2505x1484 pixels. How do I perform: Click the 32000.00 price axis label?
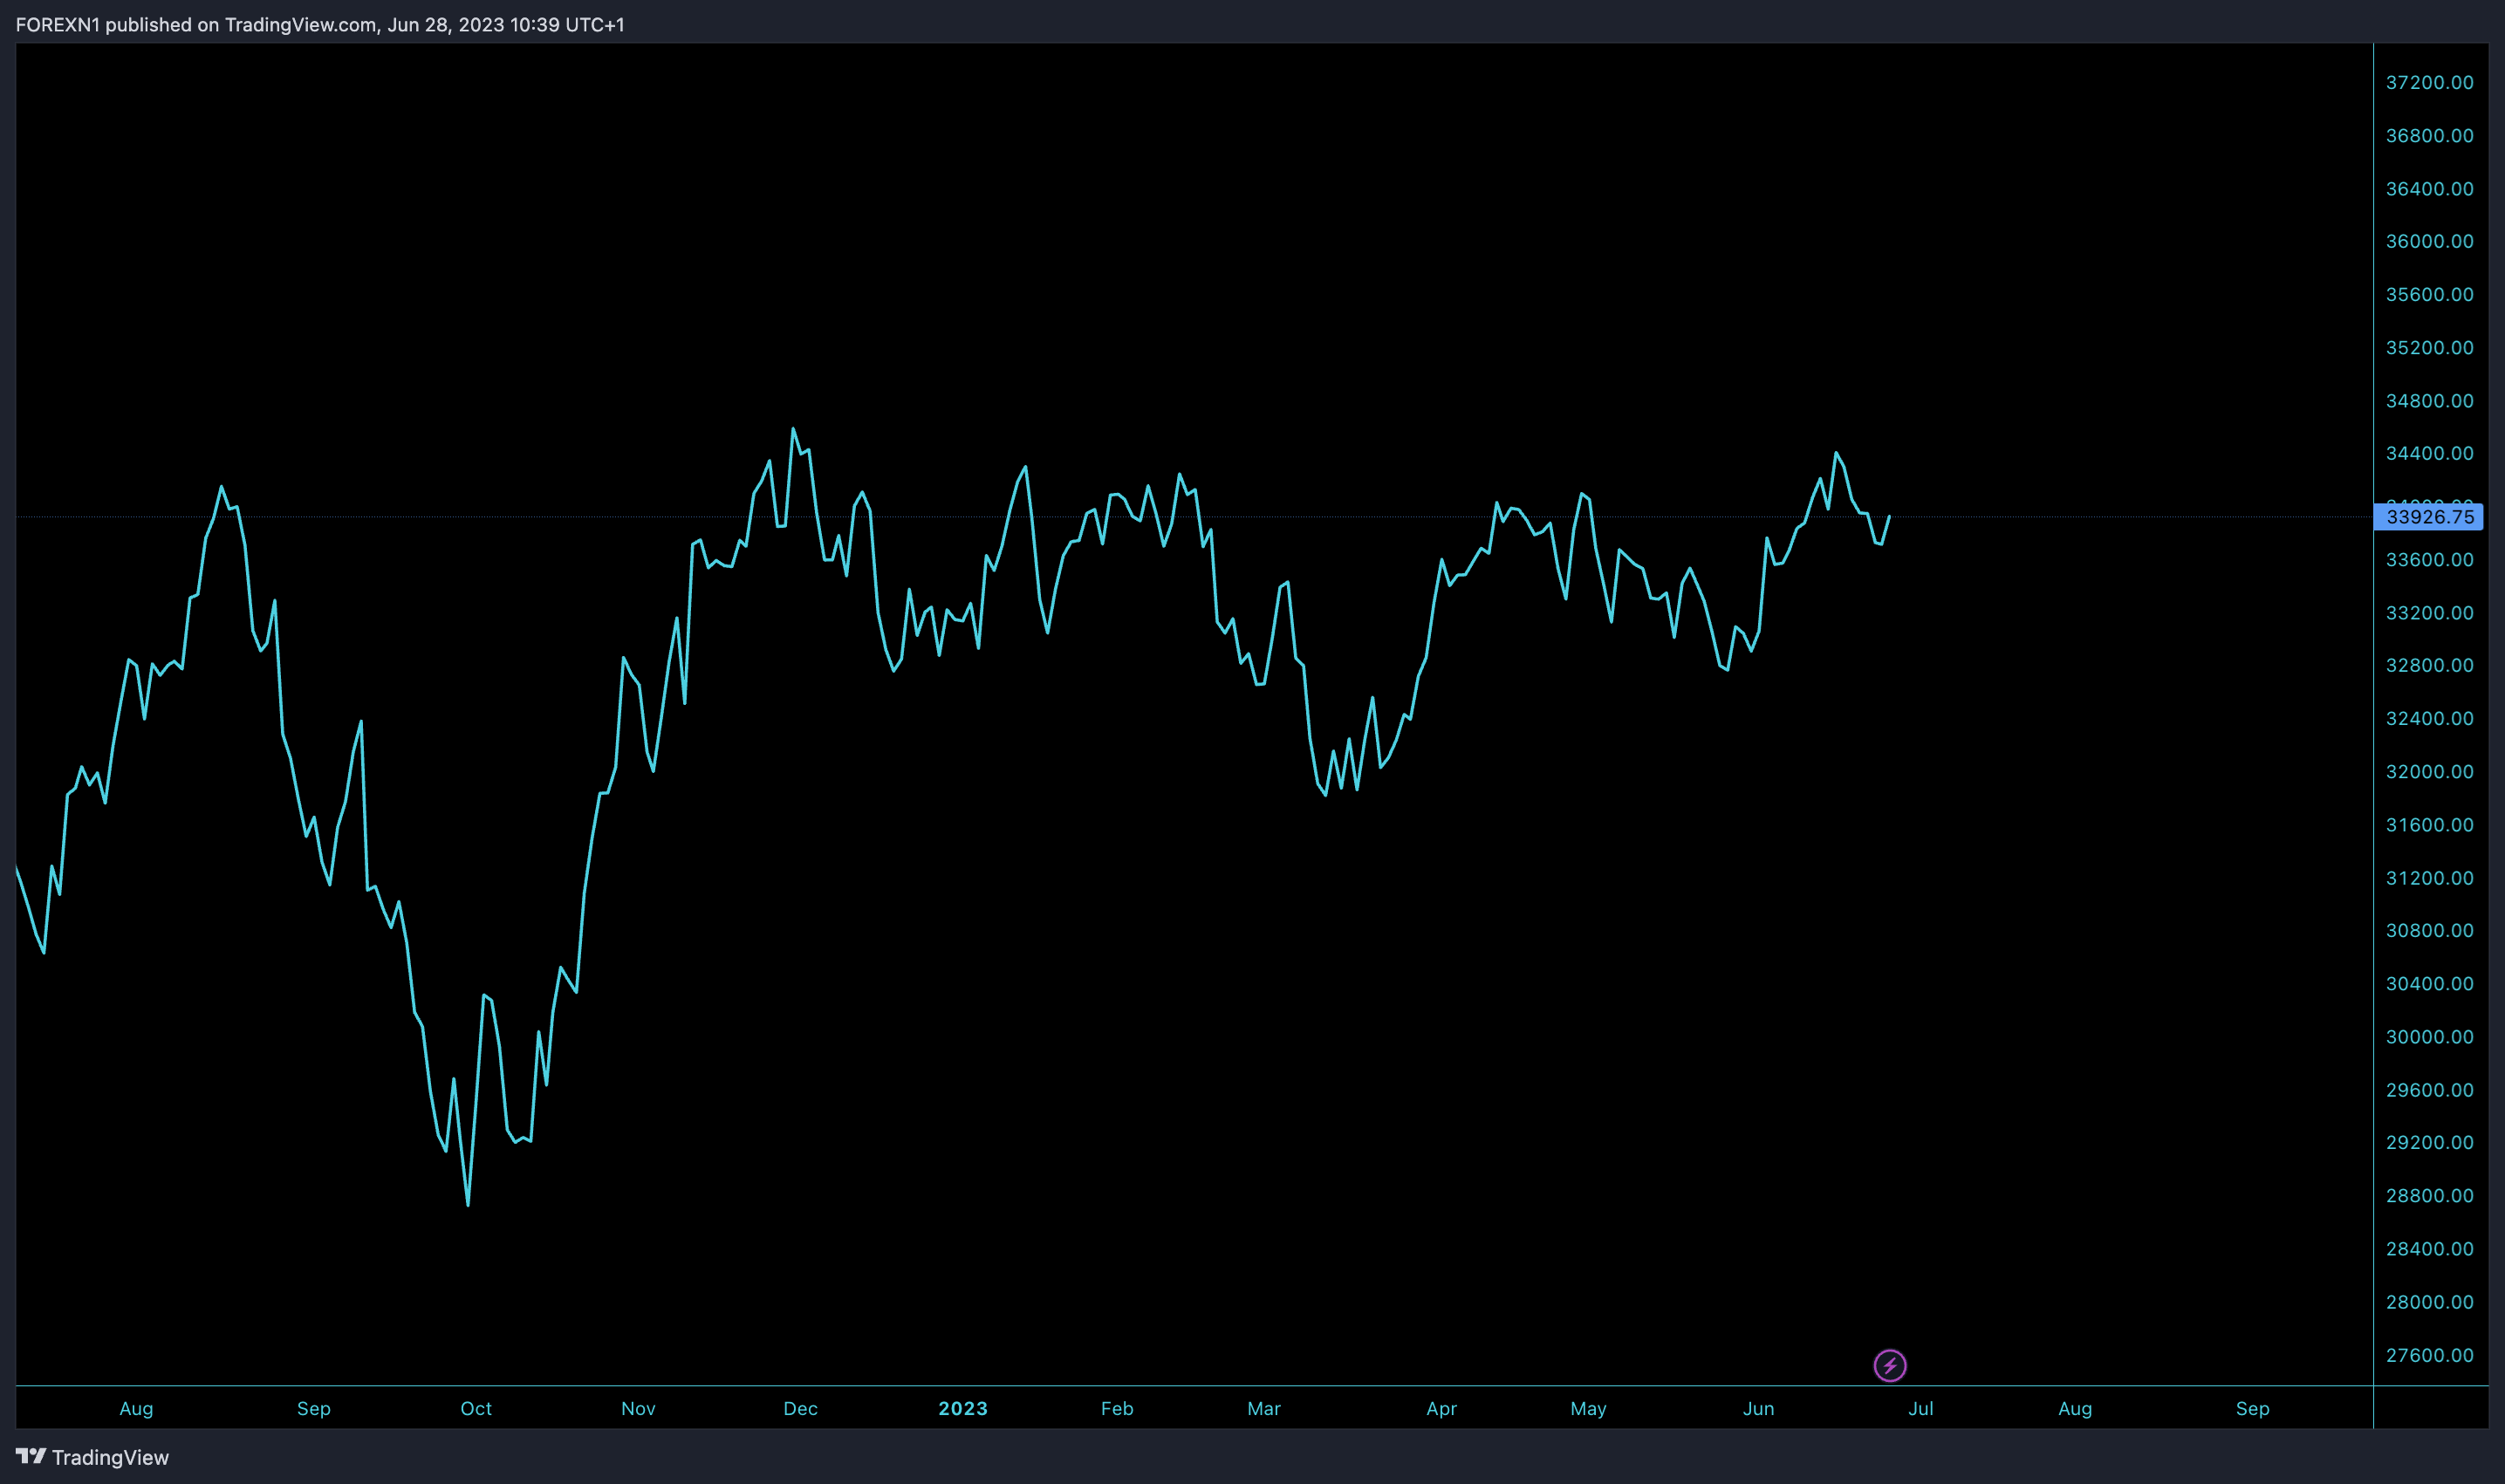[x=2429, y=772]
